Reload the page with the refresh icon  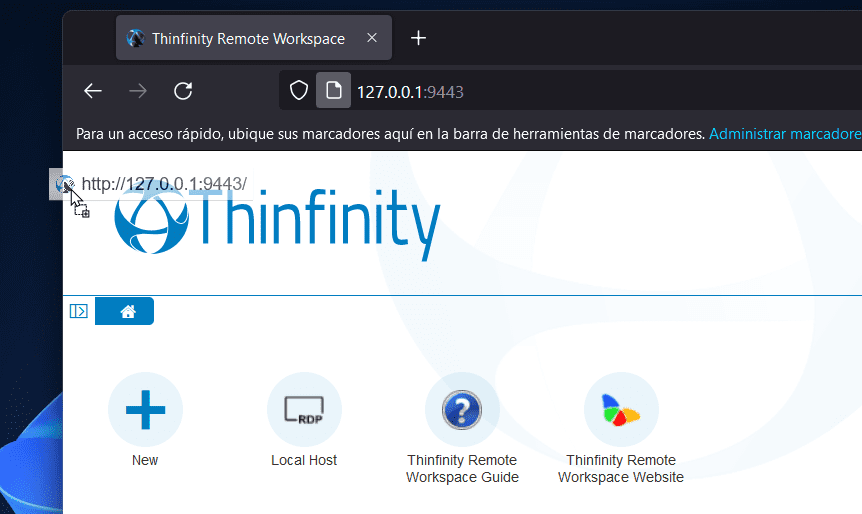[x=183, y=91]
